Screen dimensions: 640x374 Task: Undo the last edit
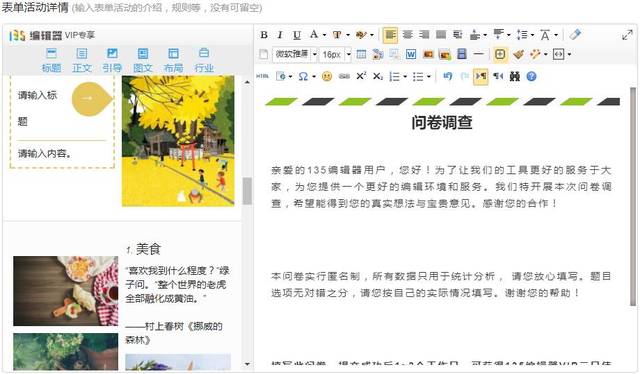(x=447, y=76)
